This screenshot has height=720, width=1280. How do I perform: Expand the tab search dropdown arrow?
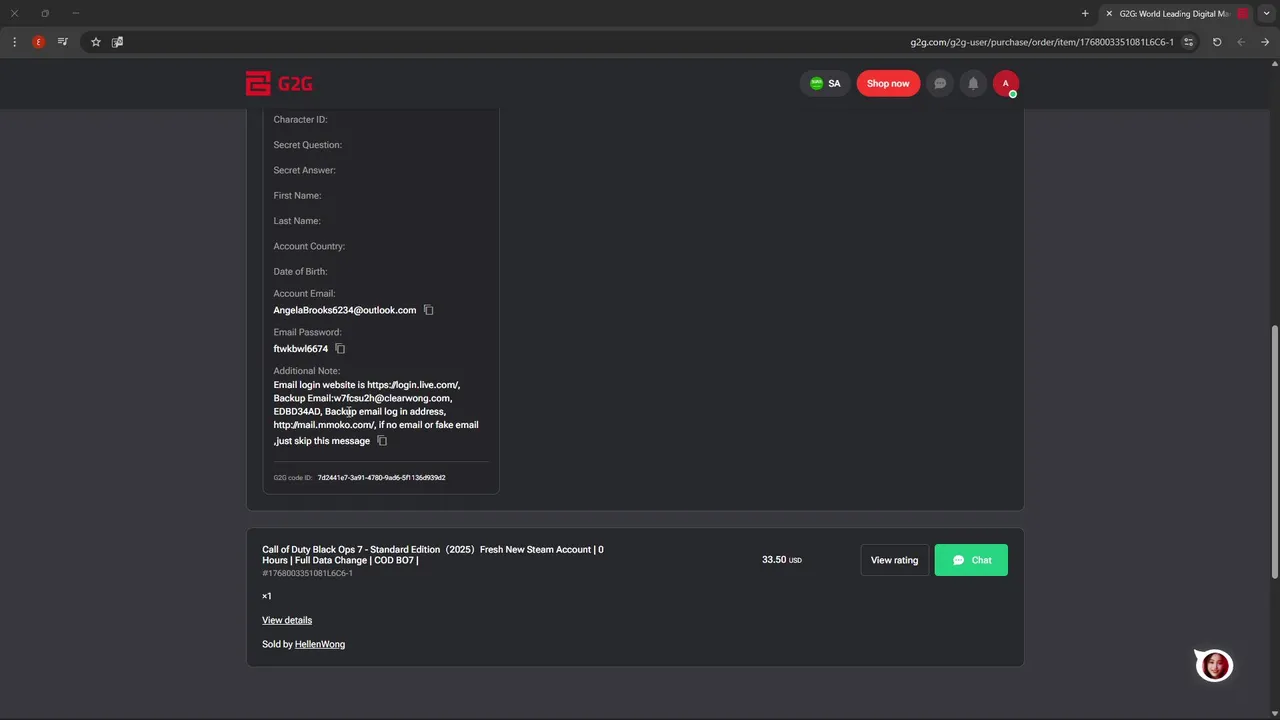click(x=1266, y=14)
